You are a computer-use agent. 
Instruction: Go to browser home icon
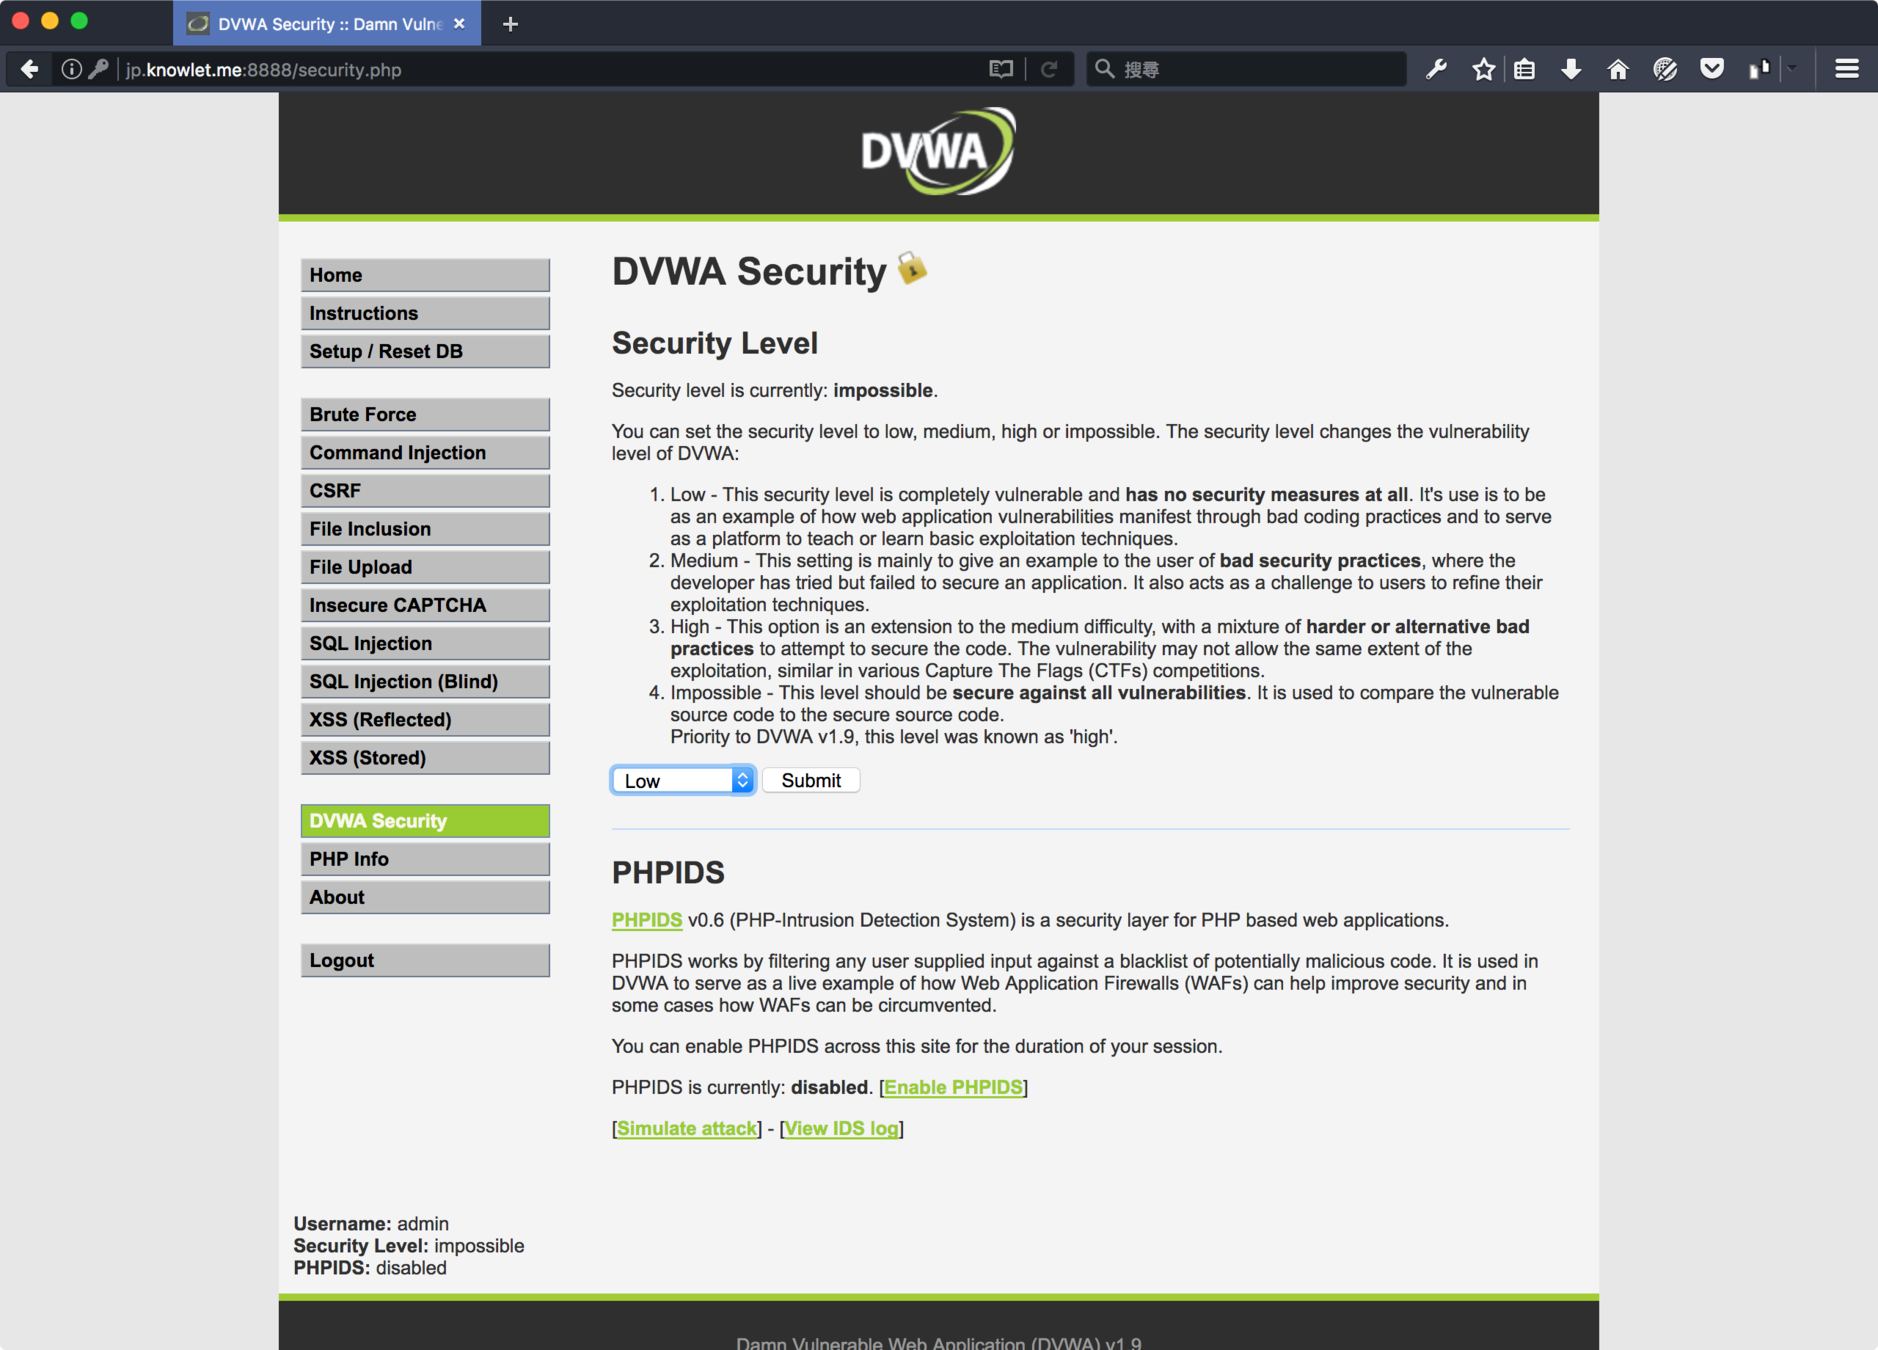(1618, 69)
